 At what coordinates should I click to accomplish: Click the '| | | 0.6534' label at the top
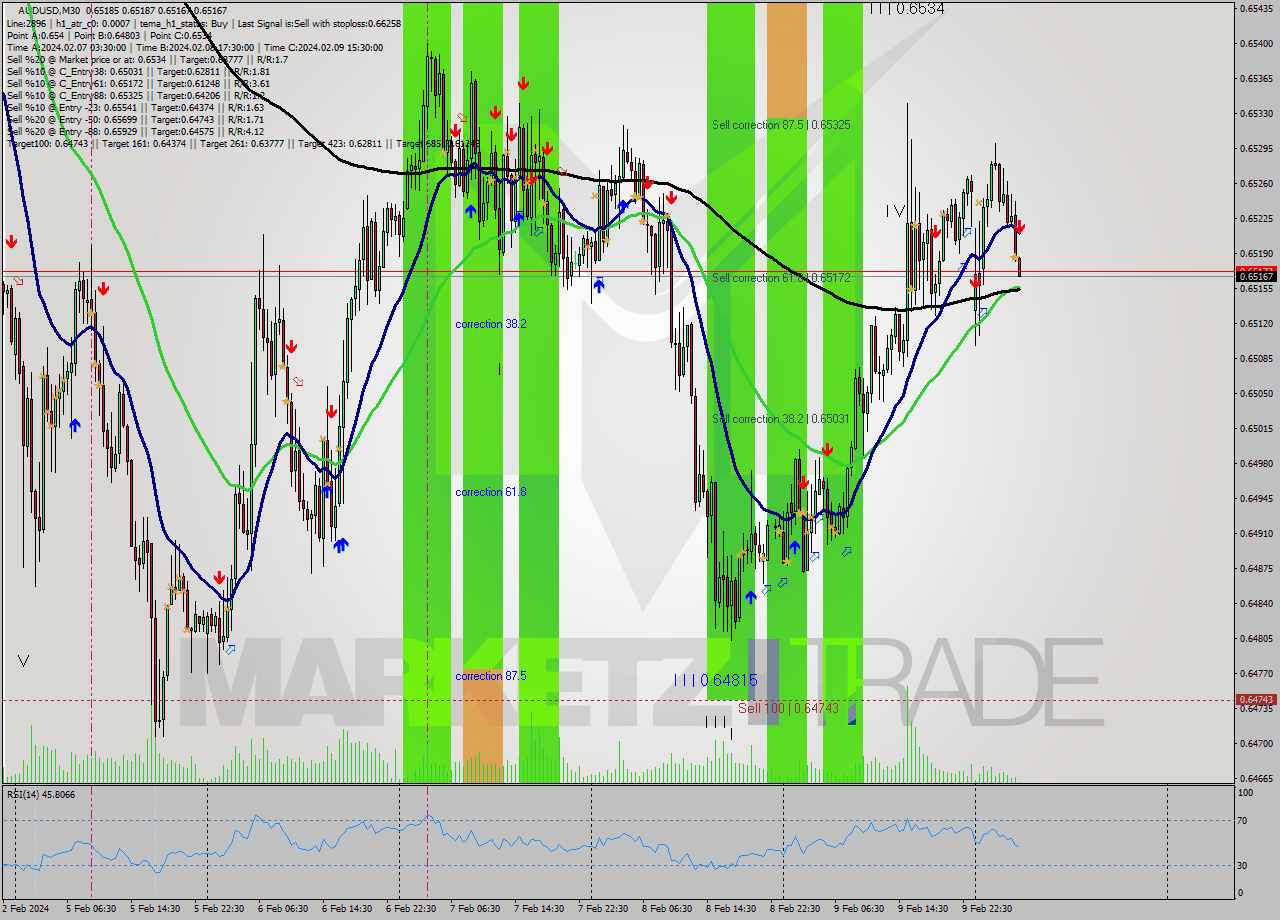tap(906, 8)
